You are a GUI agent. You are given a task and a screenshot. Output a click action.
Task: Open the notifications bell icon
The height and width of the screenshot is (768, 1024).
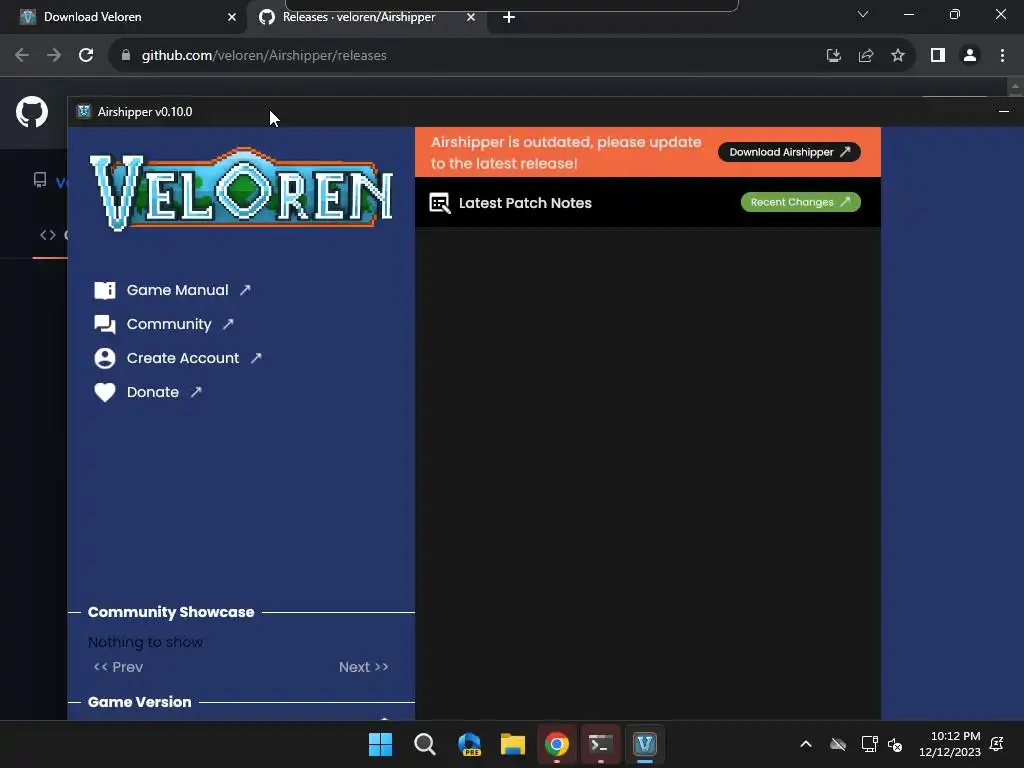[997, 744]
